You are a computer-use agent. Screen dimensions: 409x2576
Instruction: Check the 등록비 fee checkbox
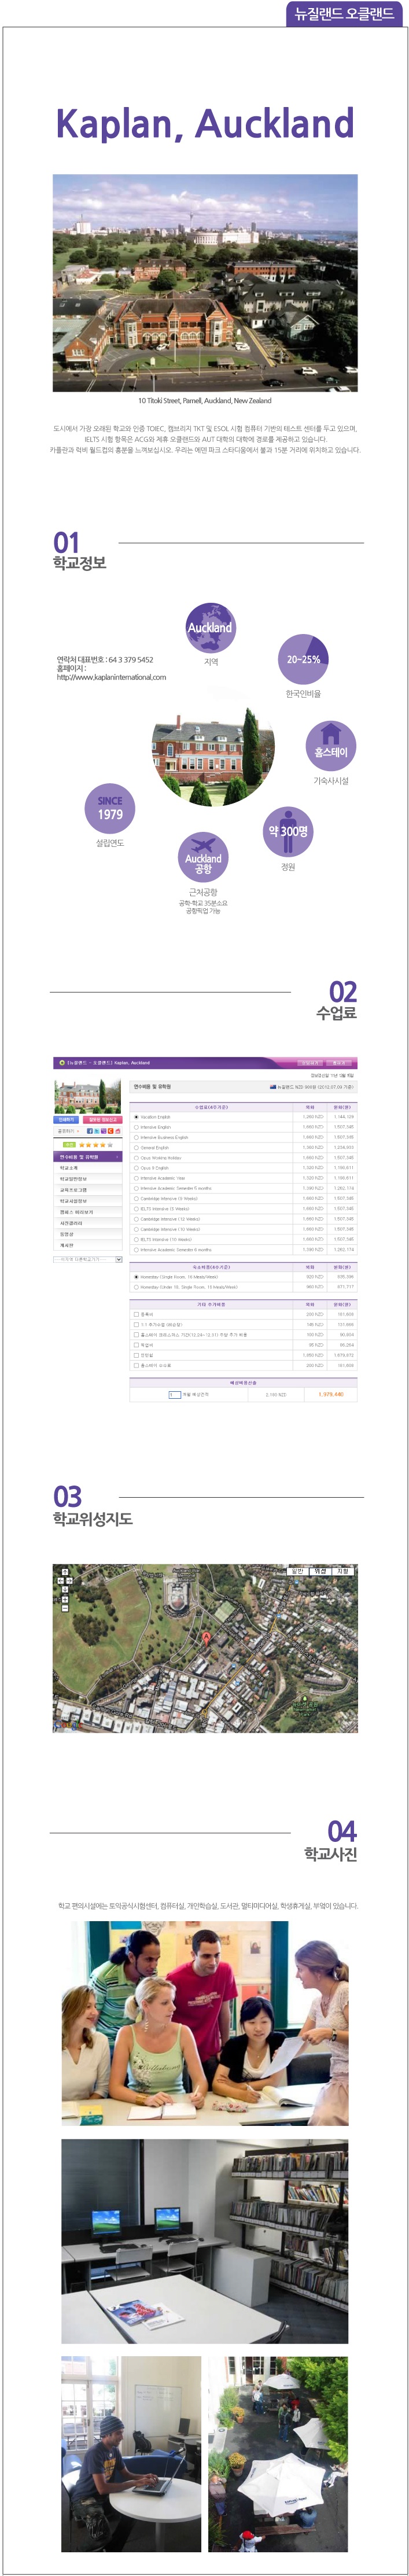pos(136,1314)
